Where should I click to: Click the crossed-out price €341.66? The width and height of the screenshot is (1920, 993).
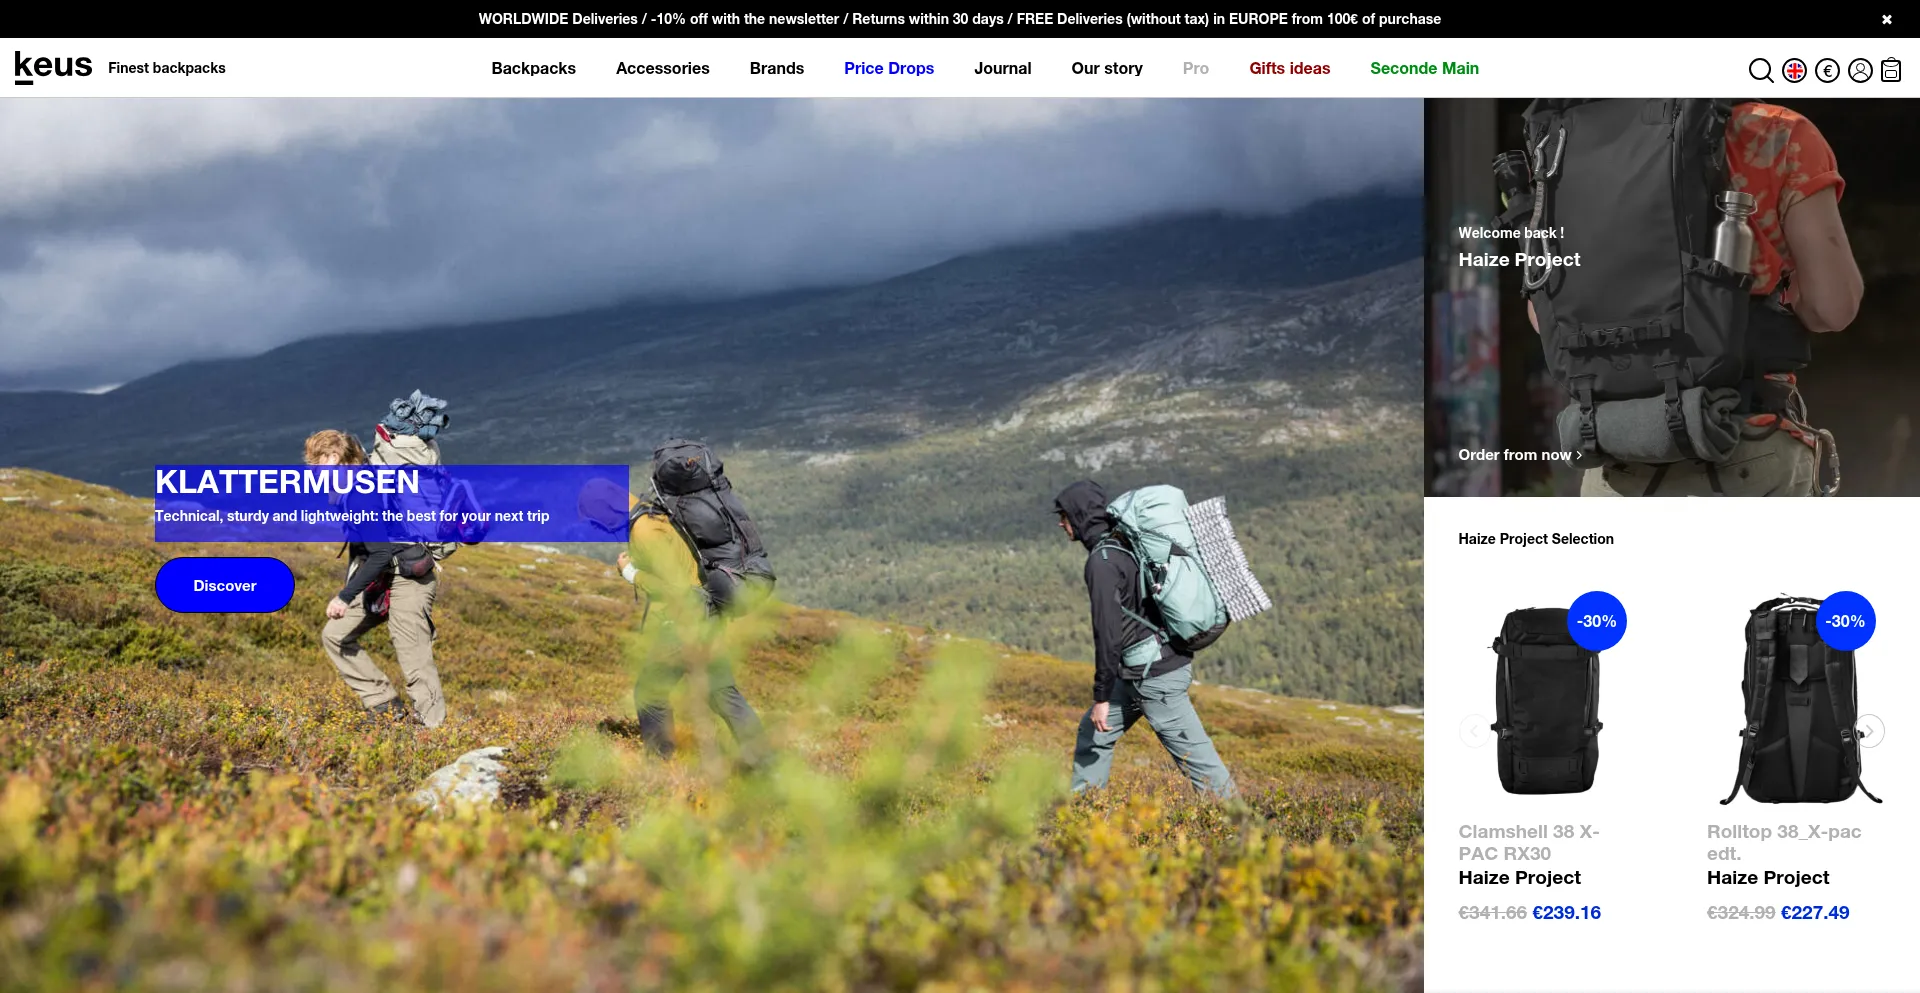pos(1492,913)
